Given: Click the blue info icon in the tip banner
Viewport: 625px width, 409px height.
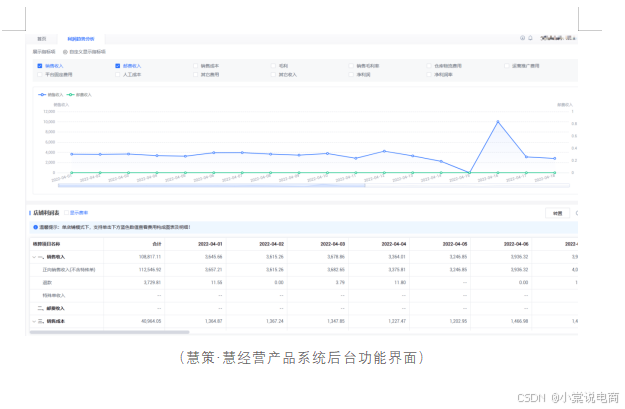Looking at the screenshot, I should click(x=35, y=227).
